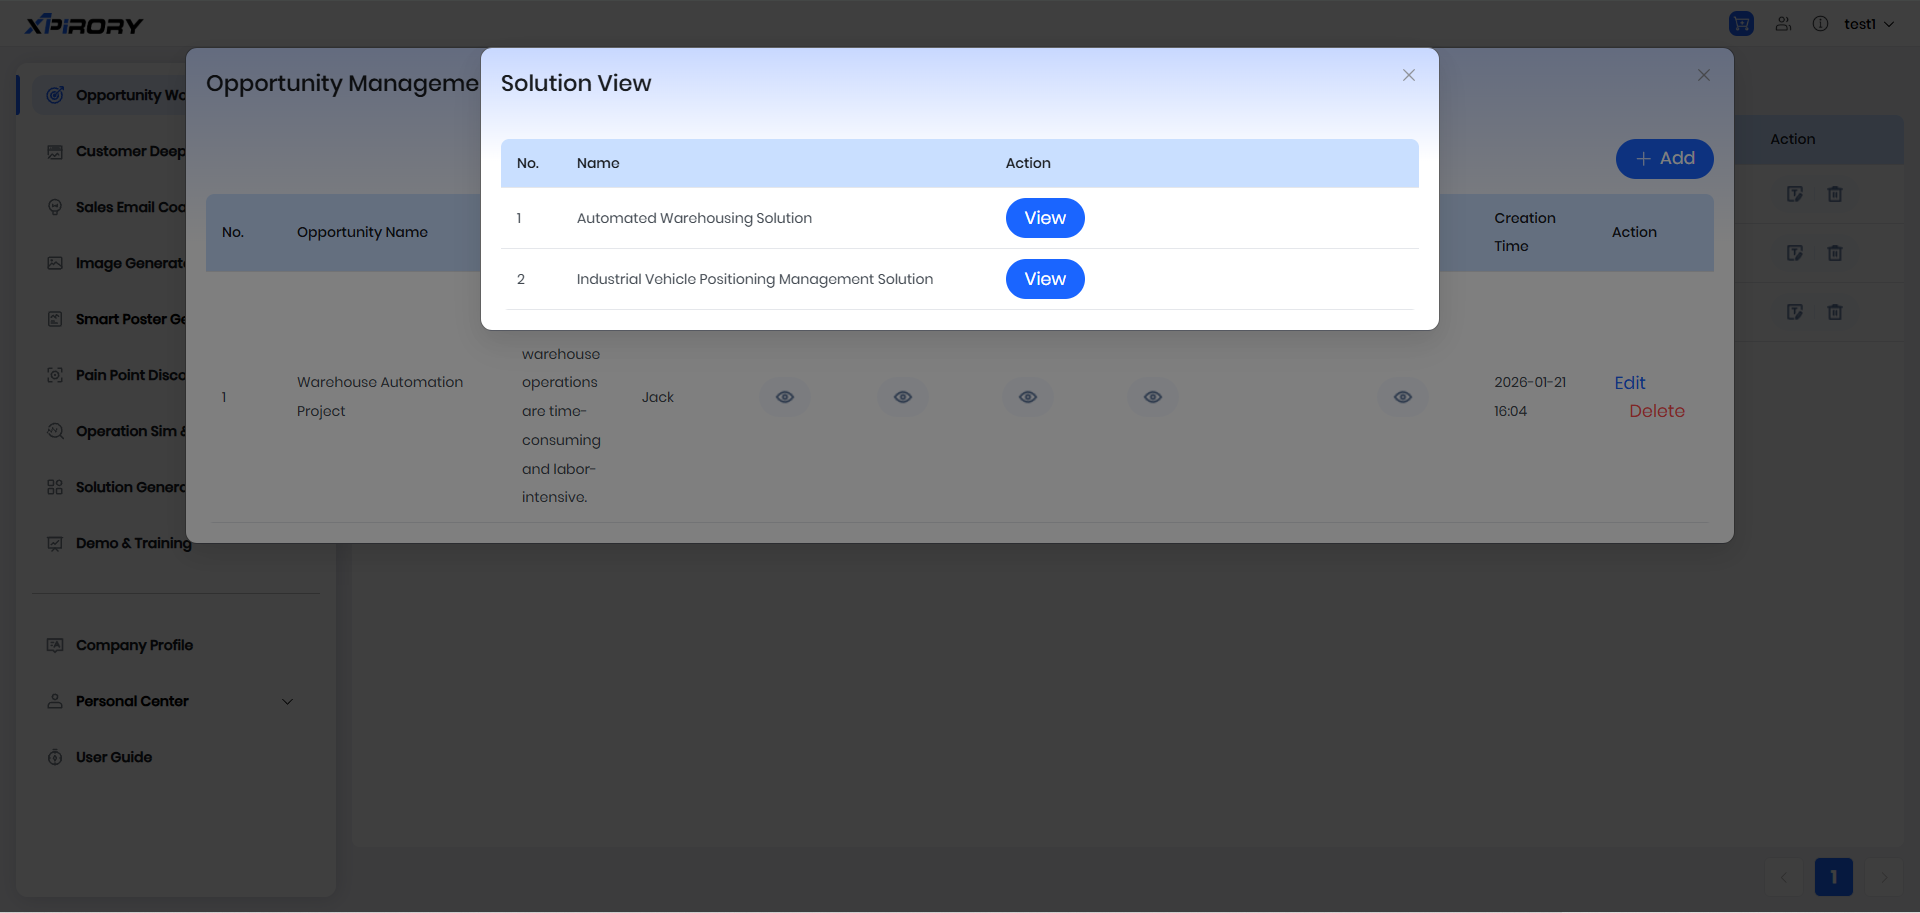
Task: Toggle the rightmost eye icon before creation time
Action: tap(1403, 397)
